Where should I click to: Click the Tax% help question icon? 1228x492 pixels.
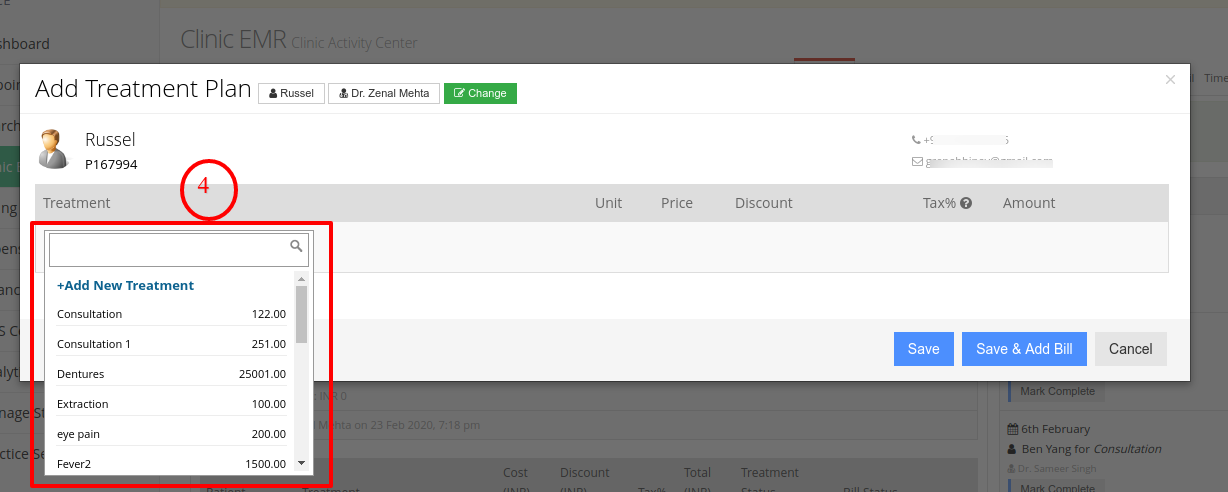point(967,203)
